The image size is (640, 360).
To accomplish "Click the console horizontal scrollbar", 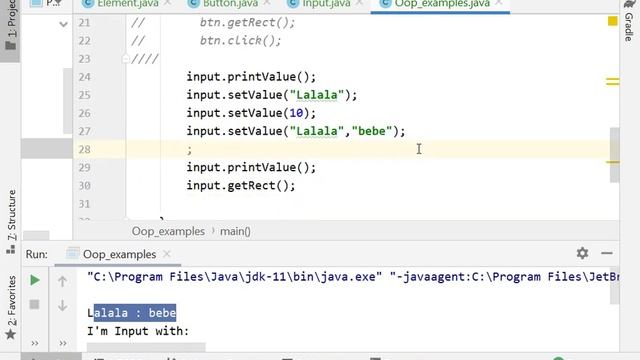I will [x=146, y=347].
